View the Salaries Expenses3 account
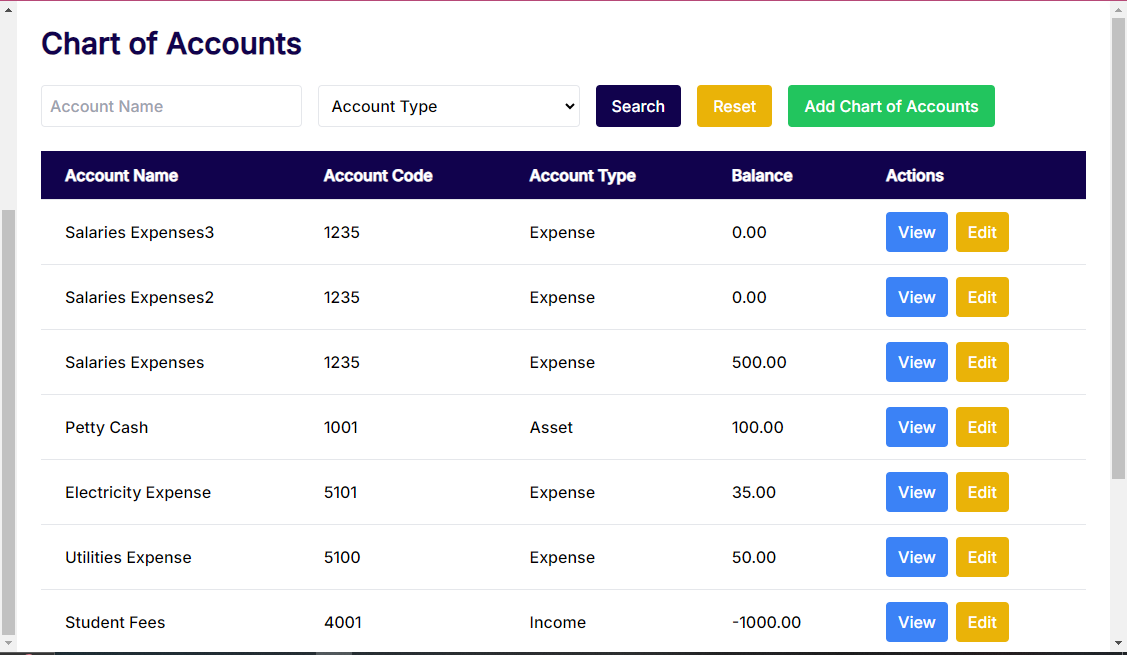This screenshot has height=655, width=1127. (x=916, y=232)
